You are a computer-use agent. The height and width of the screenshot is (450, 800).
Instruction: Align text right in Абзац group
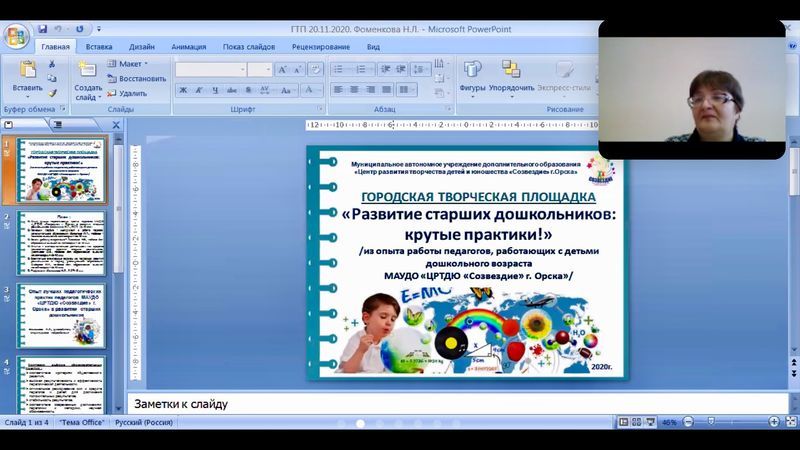point(370,90)
